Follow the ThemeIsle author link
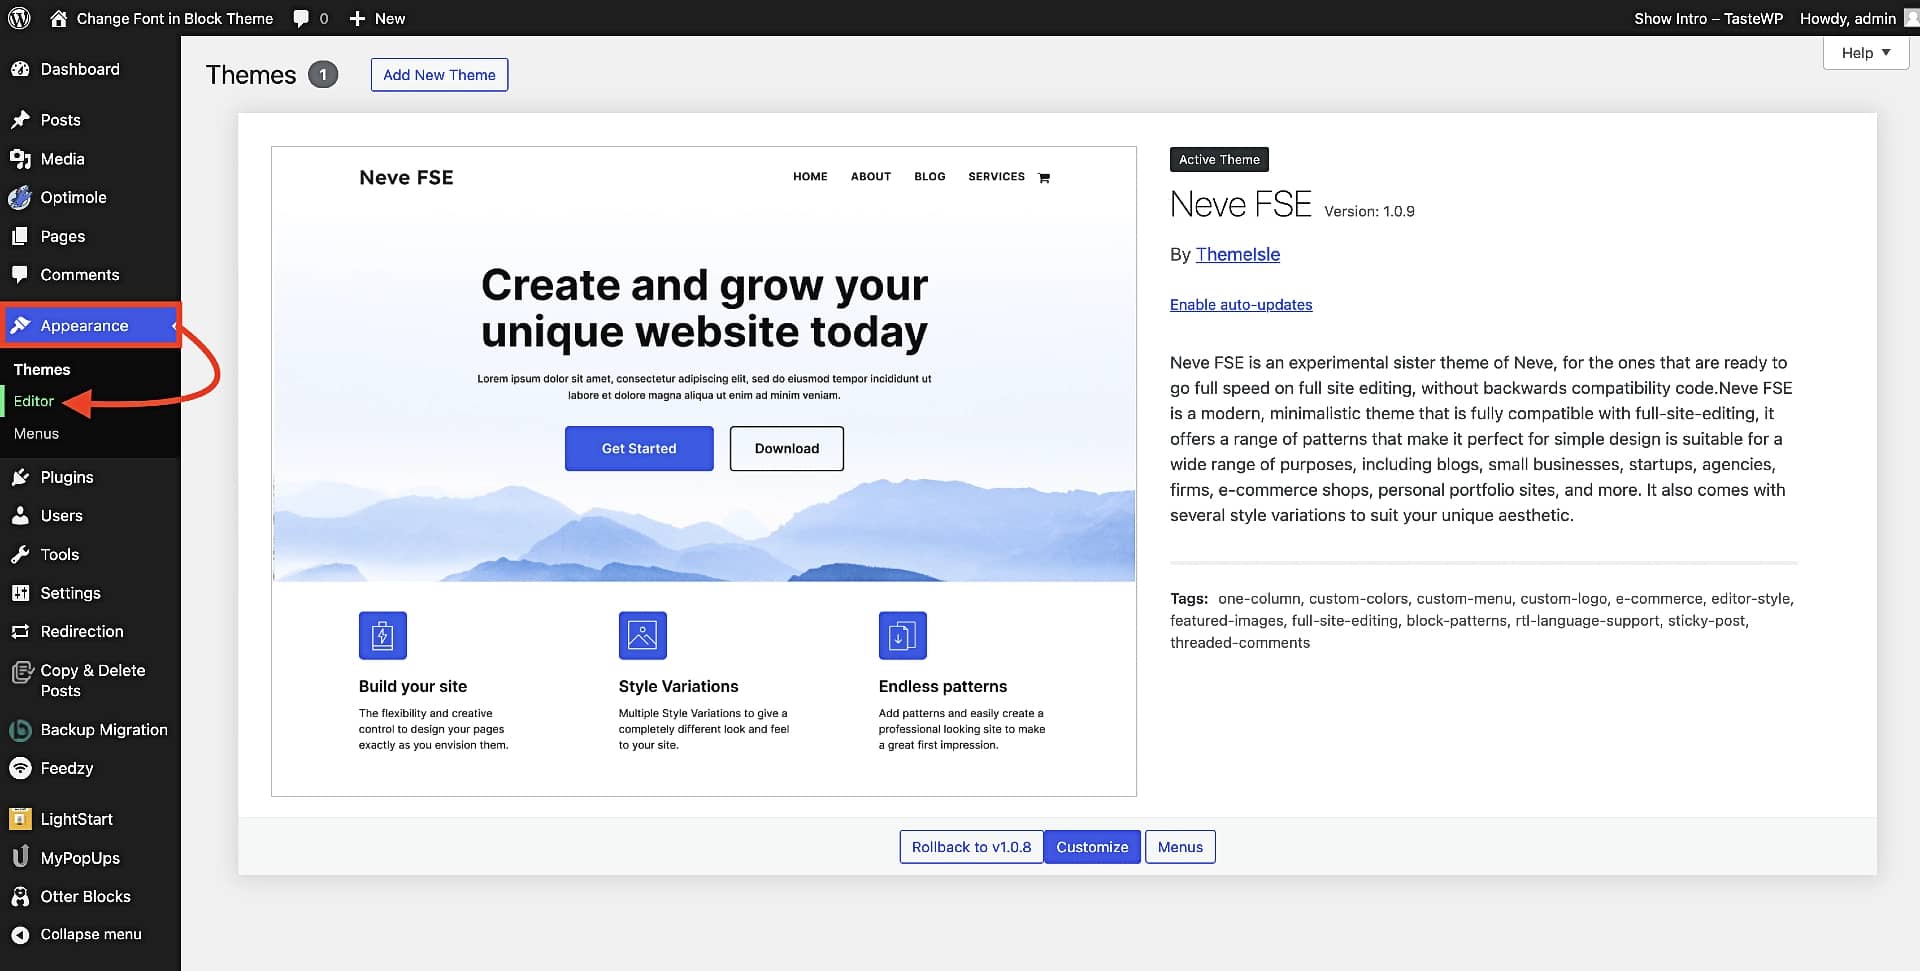 point(1238,254)
